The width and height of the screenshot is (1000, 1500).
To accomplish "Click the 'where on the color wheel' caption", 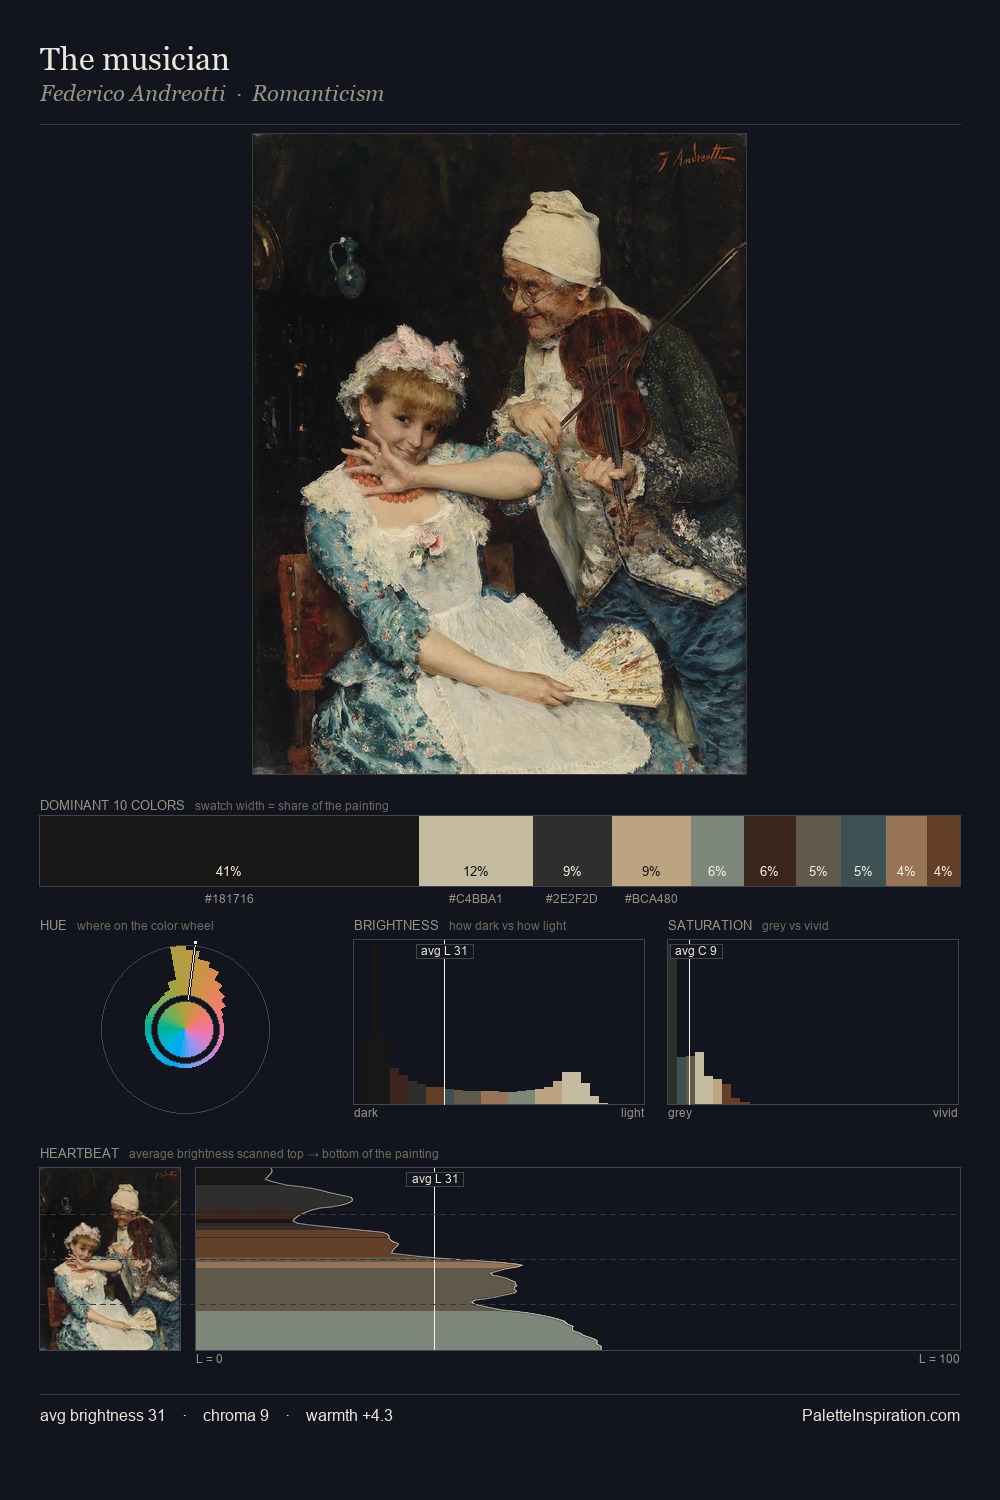I will tap(145, 926).
